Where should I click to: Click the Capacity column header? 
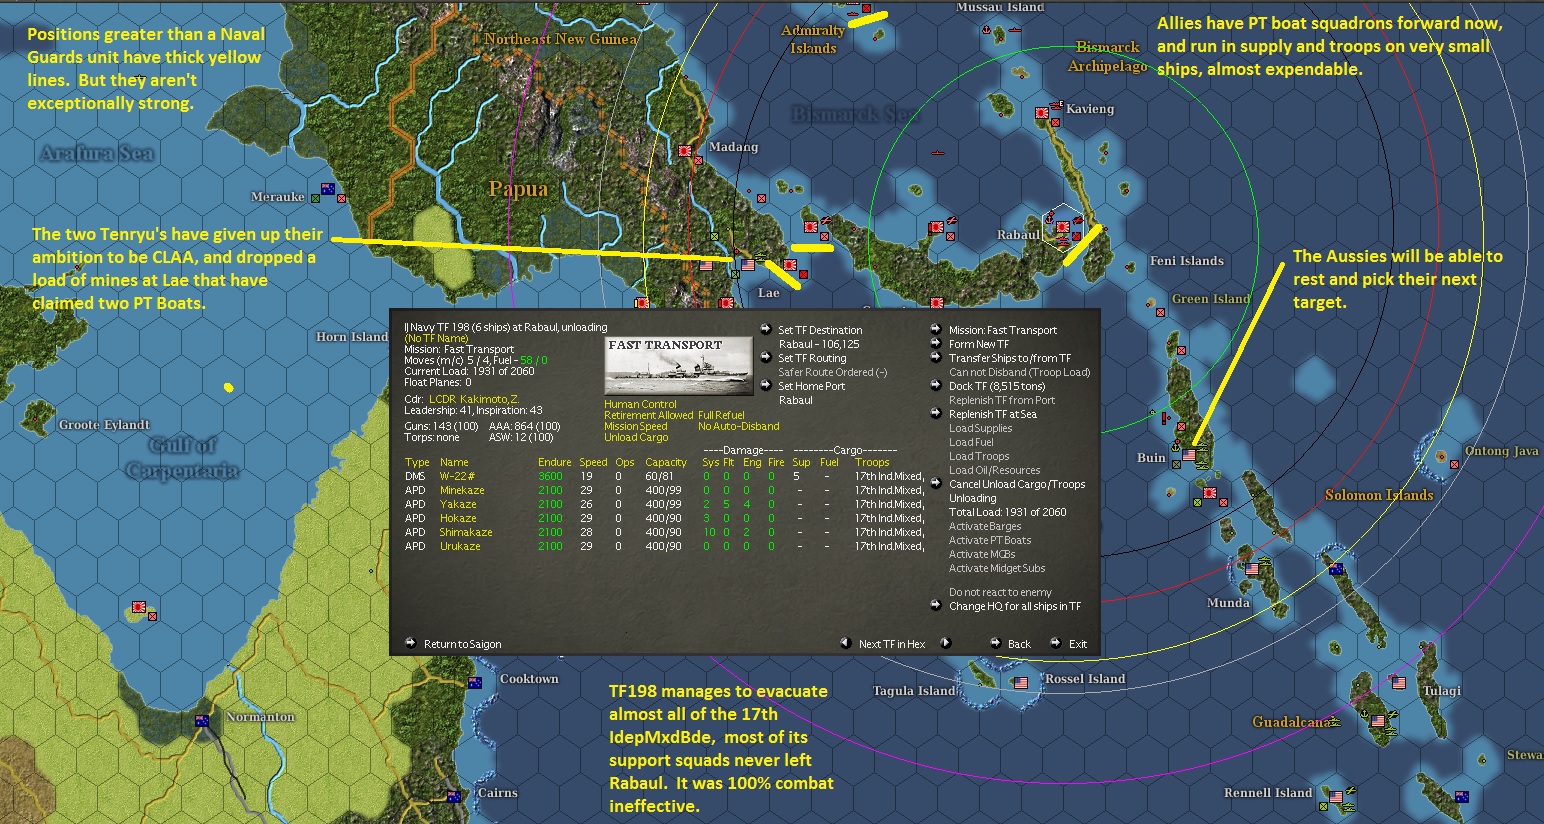click(666, 462)
